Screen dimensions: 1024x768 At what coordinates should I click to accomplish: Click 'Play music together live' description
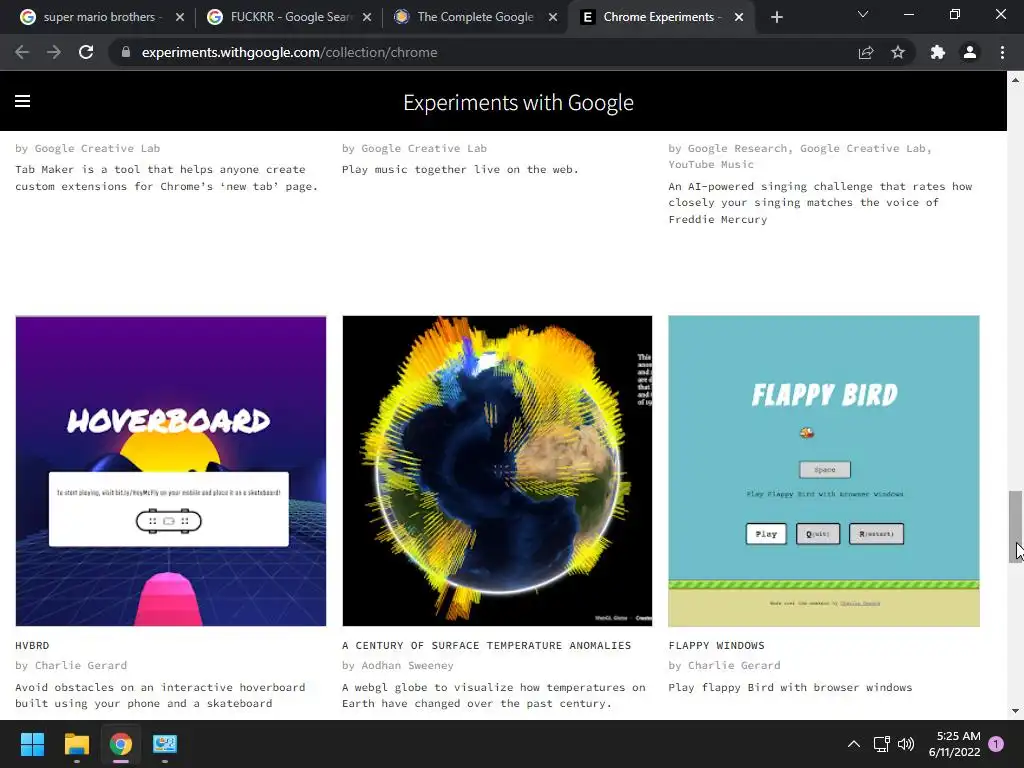[460, 169]
